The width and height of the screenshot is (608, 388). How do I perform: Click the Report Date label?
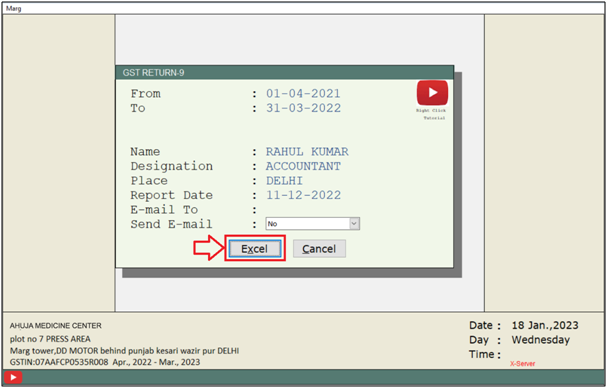pos(171,195)
